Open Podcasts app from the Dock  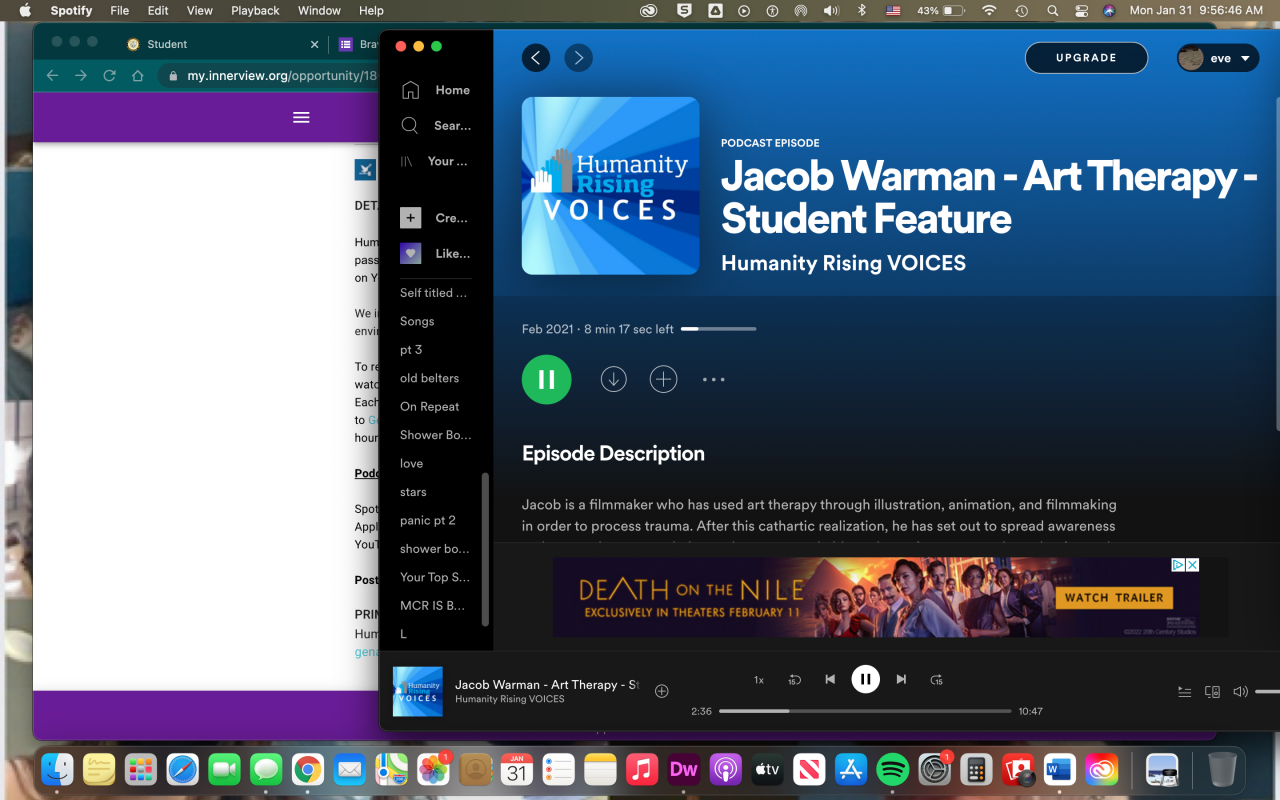(725, 769)
